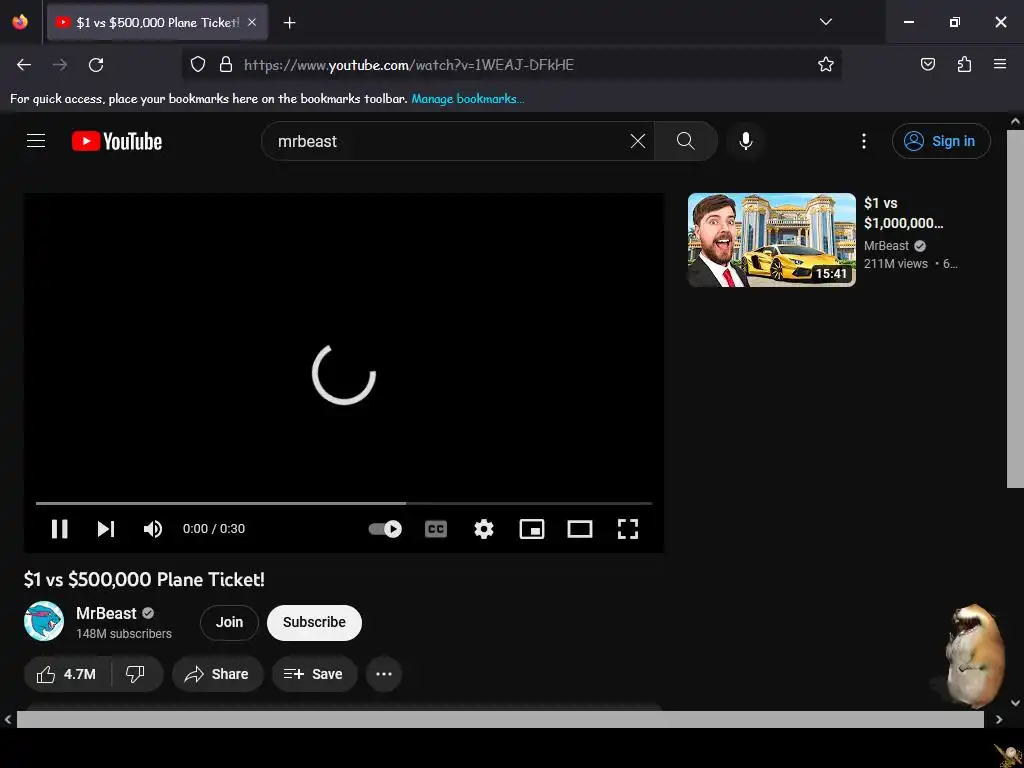Open the MrBeast channel name link
The image size is (1024, 768).
click(106, 613)
